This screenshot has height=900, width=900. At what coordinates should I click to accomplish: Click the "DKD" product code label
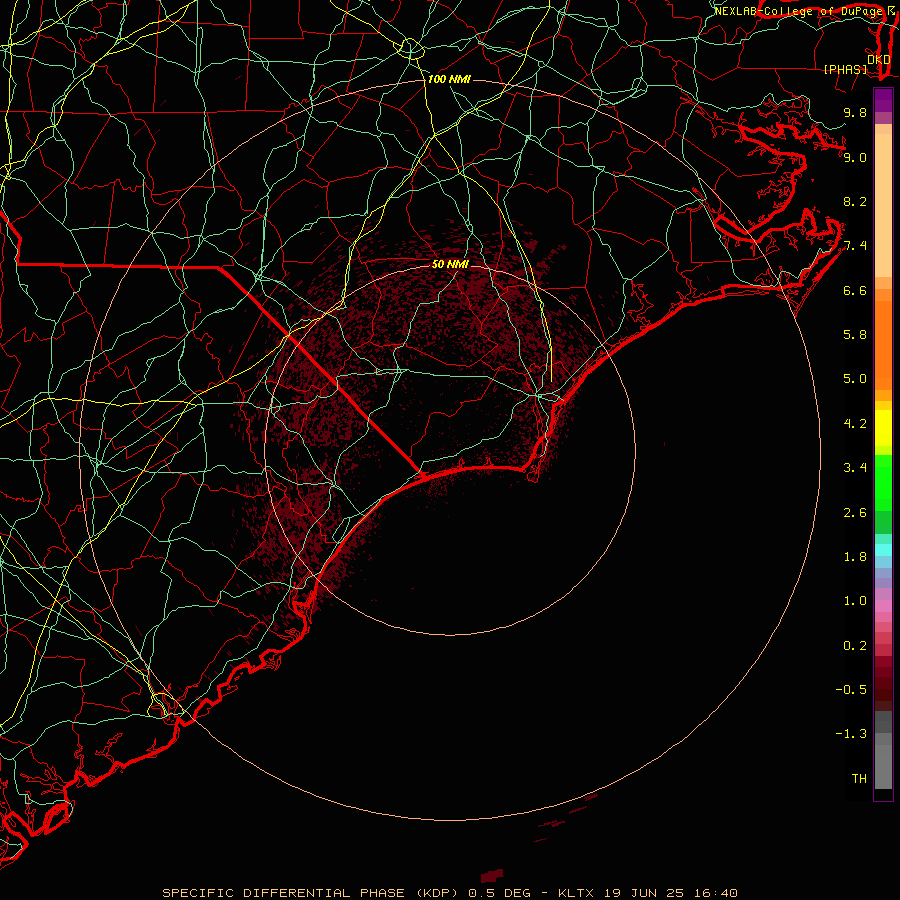[879, 59]
